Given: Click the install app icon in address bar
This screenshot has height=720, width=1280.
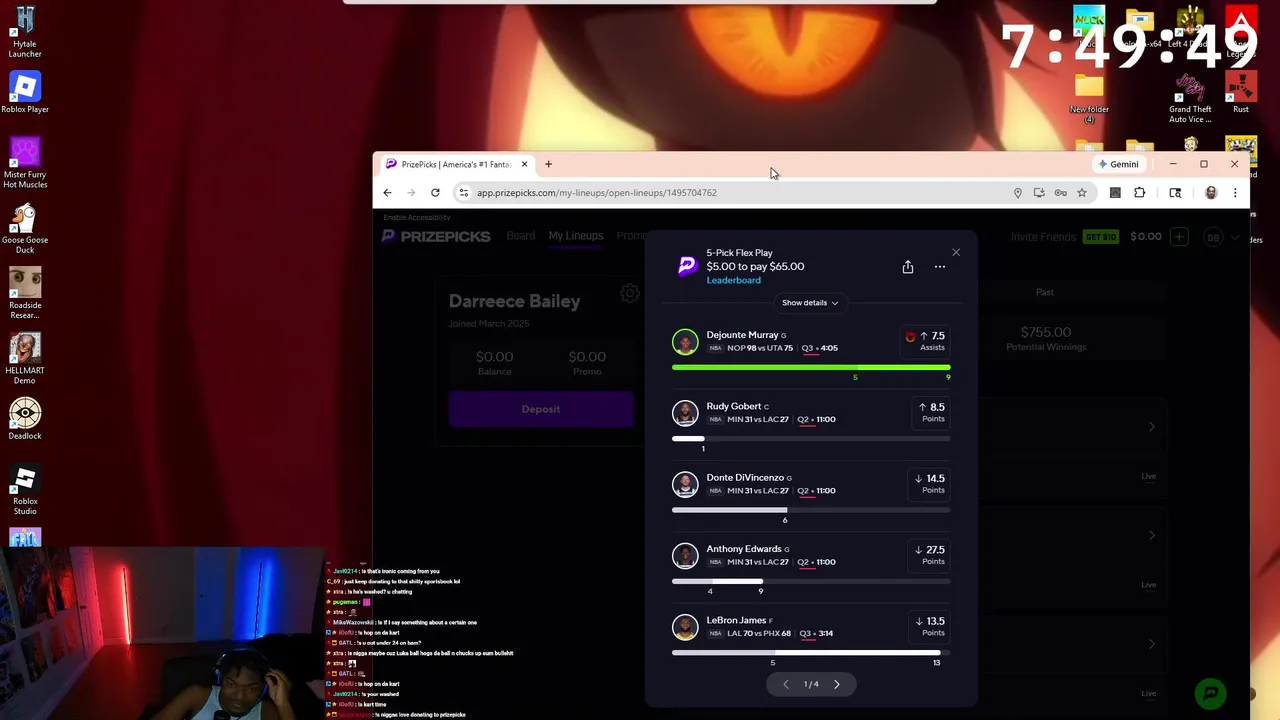Looking at the screenshot, I should tap(1039, 193).
